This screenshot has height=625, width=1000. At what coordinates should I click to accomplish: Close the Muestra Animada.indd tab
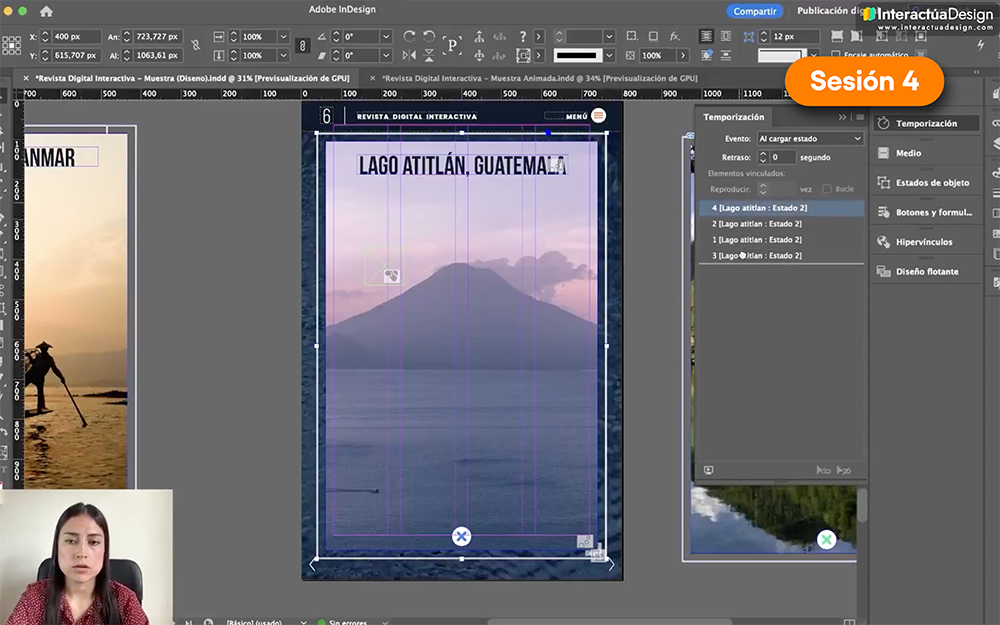tap(372, 78)
